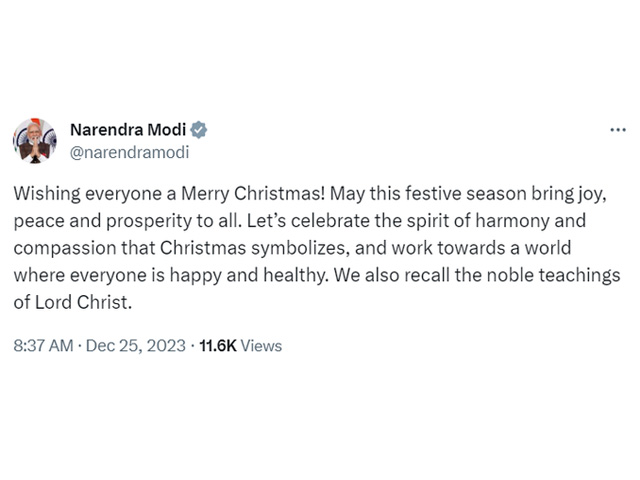640x480 pixels.
Task: Click the words 'Merry Christmas!' in the tweet
Action: [253, 193]
